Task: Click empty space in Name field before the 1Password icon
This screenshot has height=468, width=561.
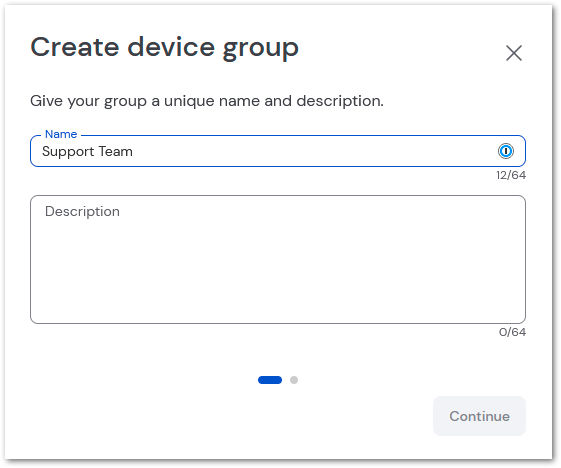Action: coord(315,151)
